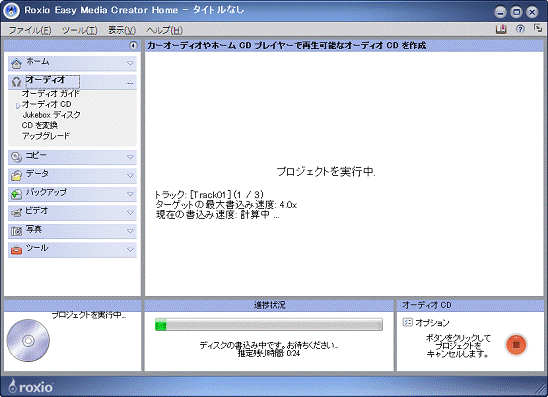Image resolution: width=548 pixels, height=397 pixels.
Task: Click the 現在の書込み速度: 計算中 line
Action: point(217,215)
